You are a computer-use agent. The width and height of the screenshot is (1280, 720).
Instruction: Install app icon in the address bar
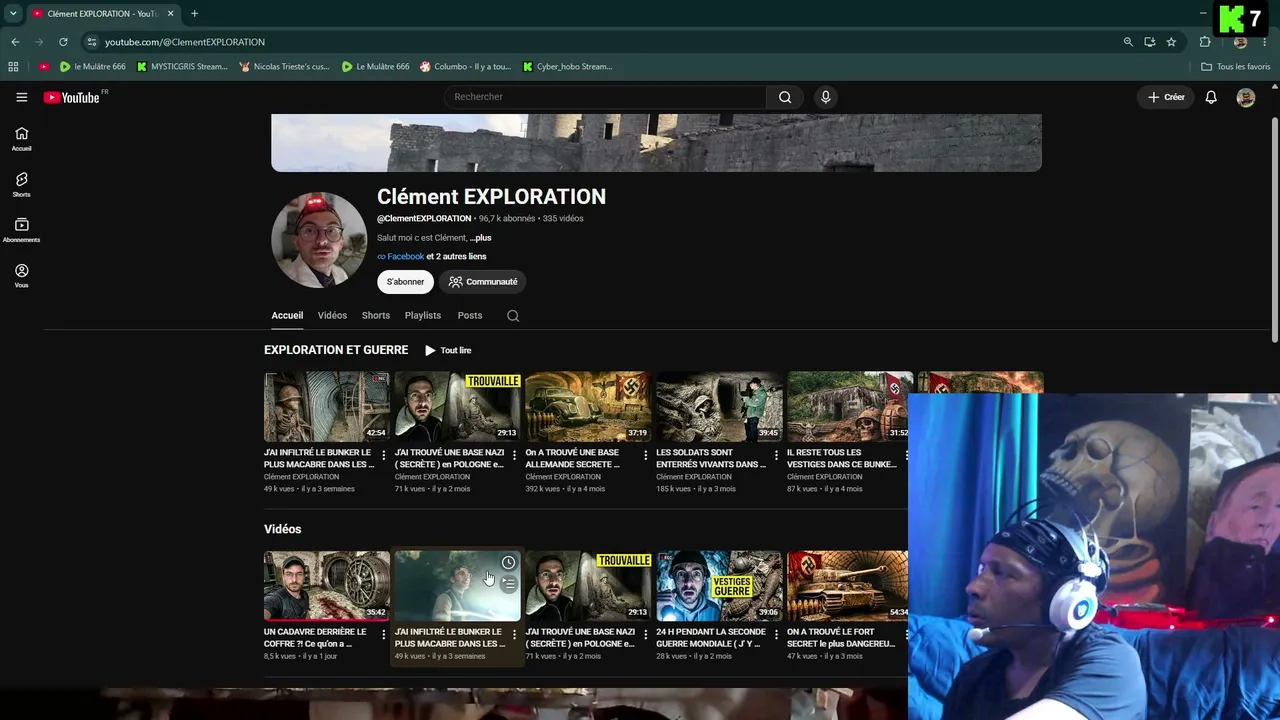1150,42
